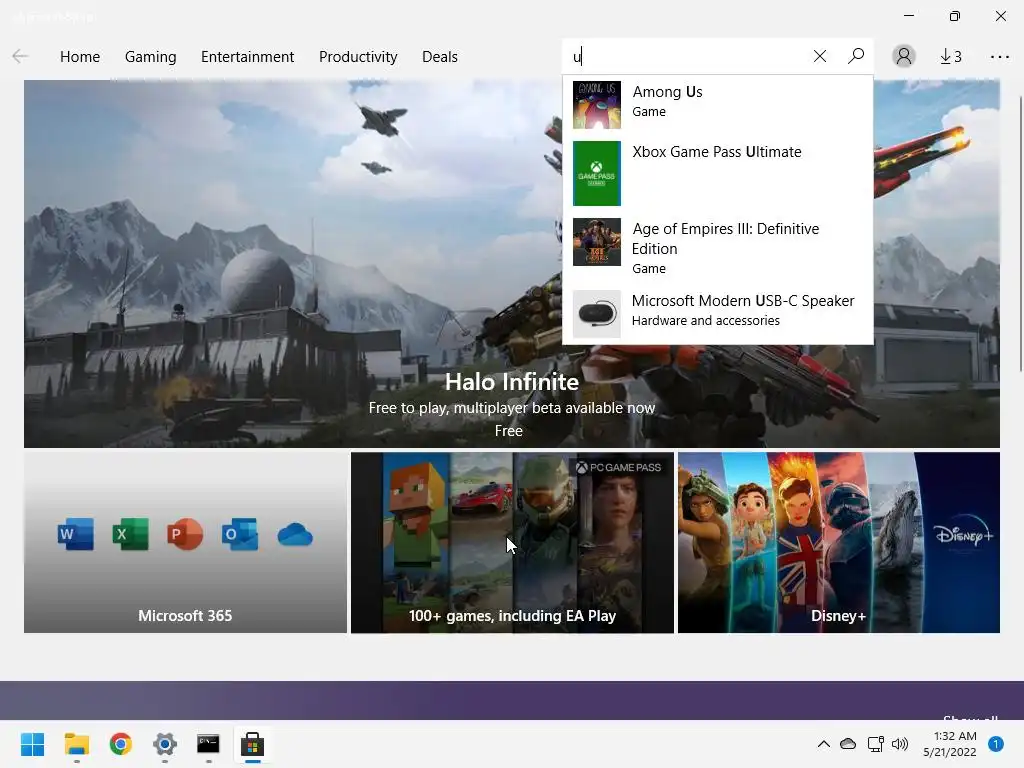Go to the Productivity tab
1024x768 pixels.
[x=358, y=57]
